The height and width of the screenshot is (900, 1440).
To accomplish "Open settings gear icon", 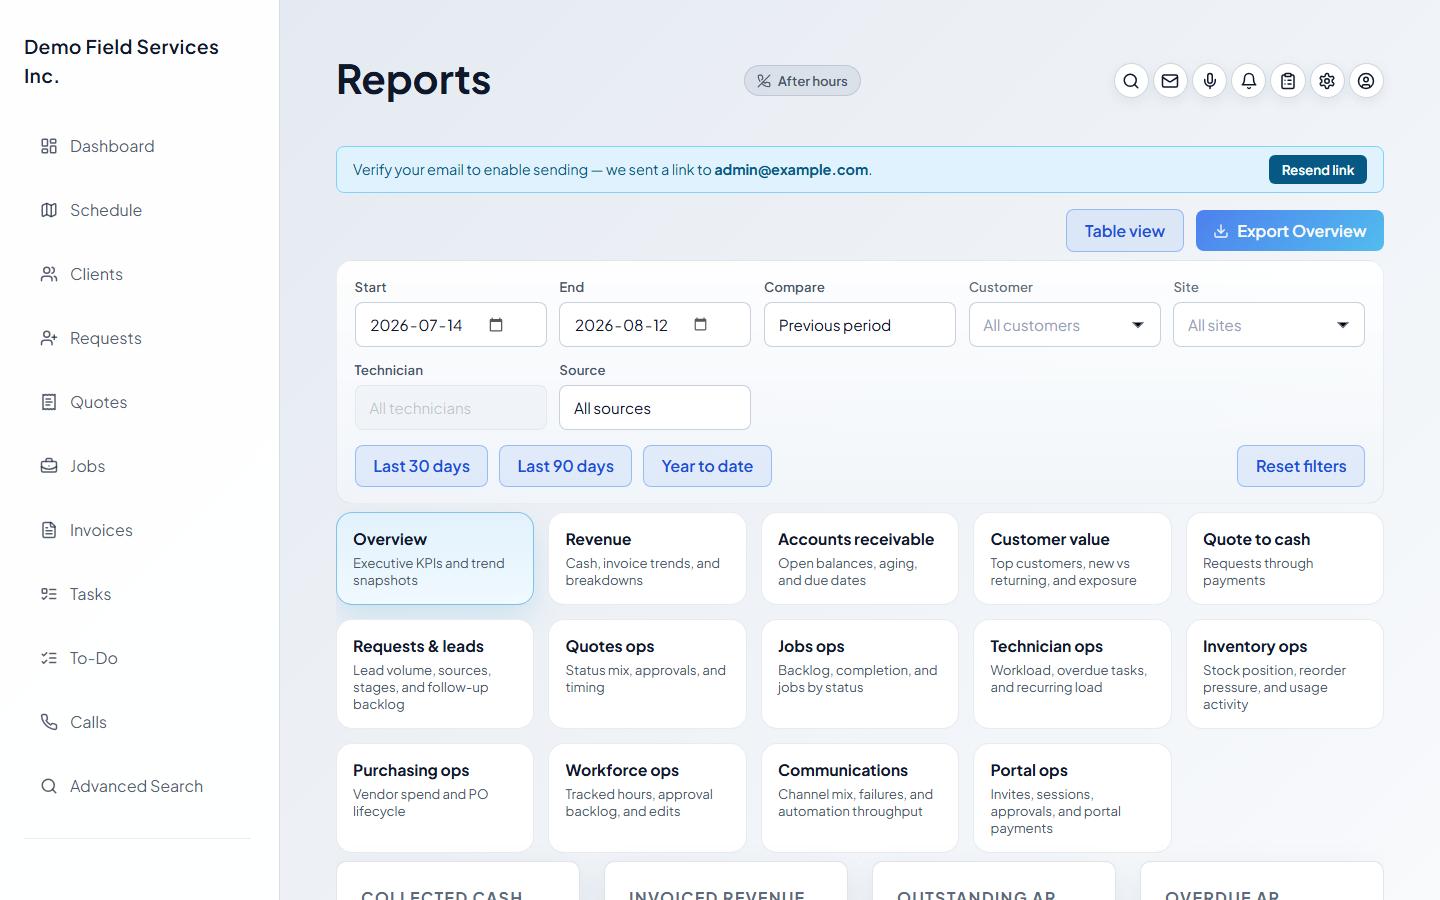I will click(1327, 81).
